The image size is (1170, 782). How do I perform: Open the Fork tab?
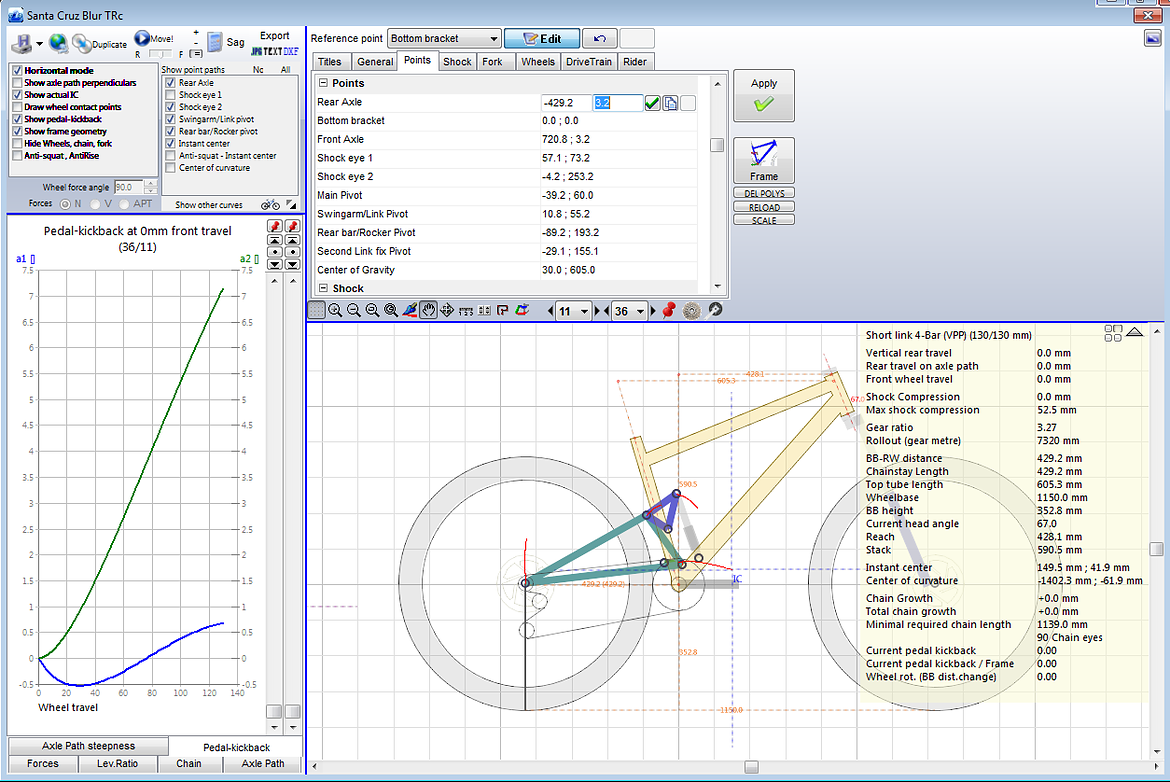[x=492, y=62]
